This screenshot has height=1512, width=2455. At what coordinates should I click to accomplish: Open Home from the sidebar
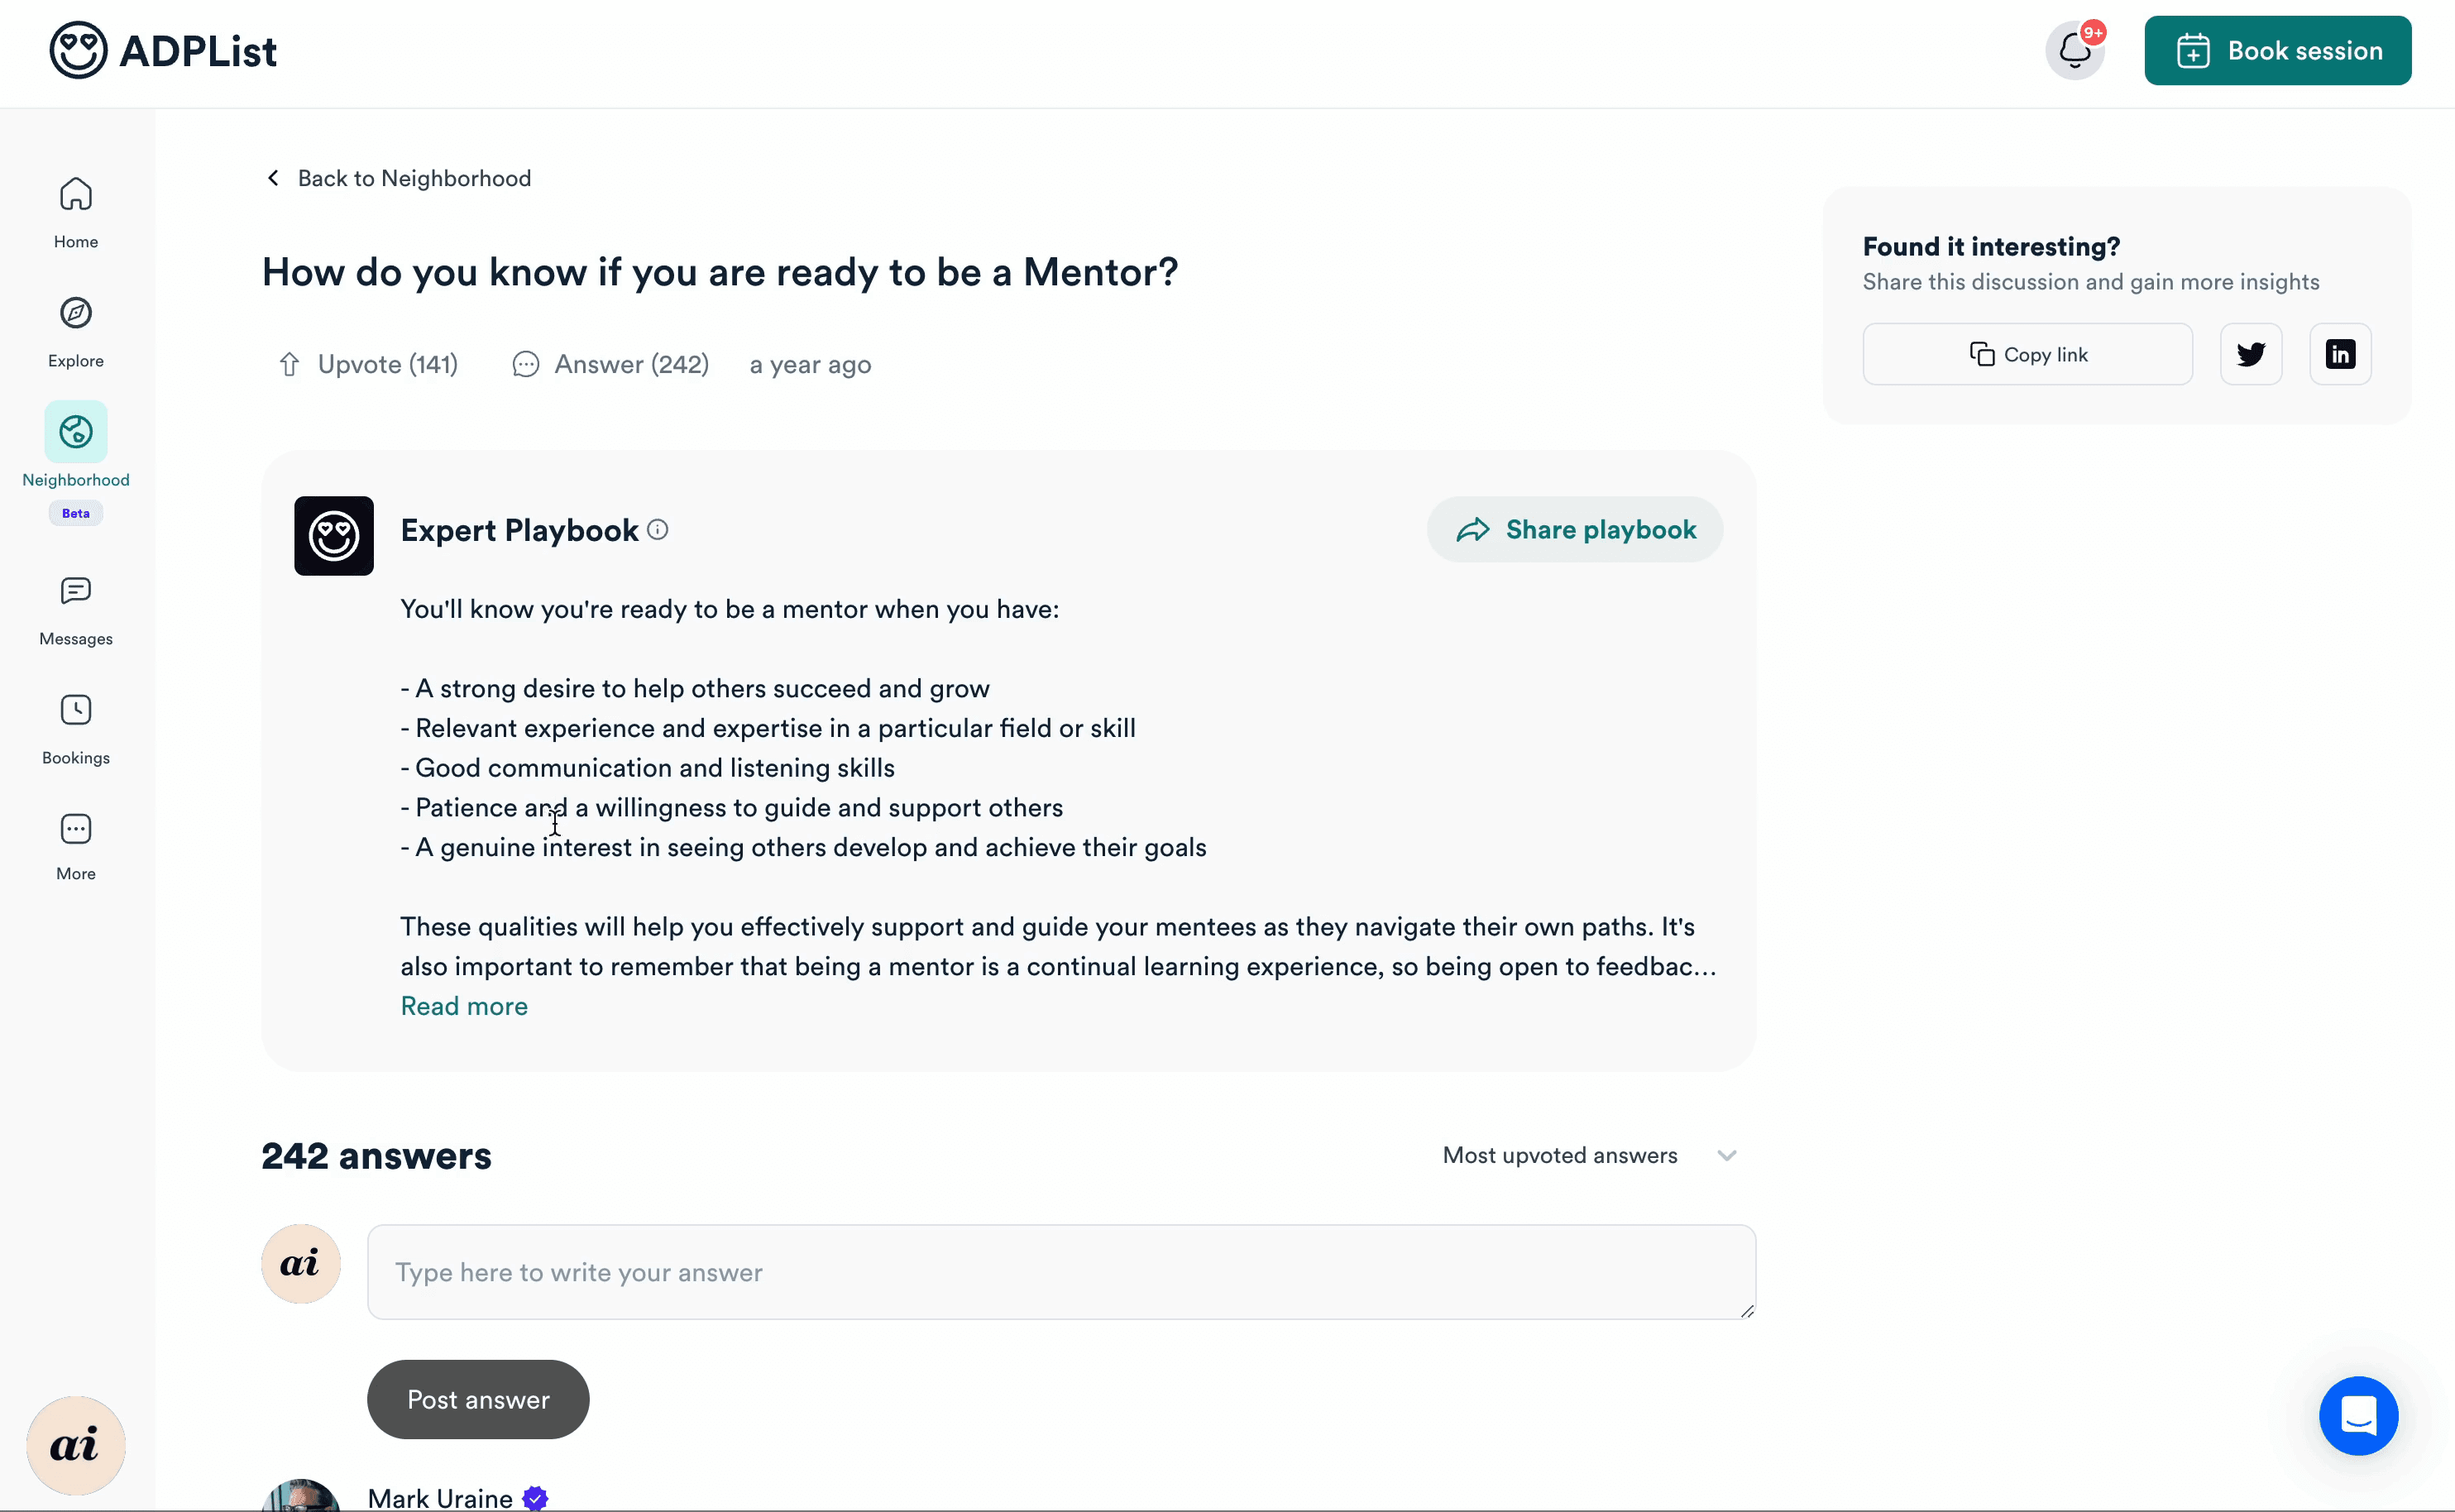[x=75, y=212]
